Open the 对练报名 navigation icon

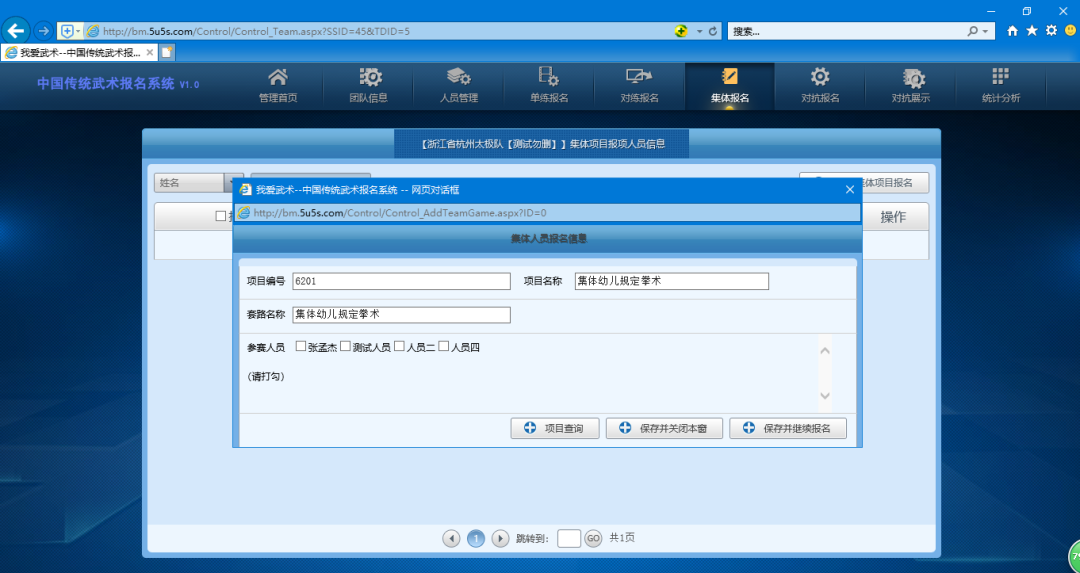click(x=639, y=78)
